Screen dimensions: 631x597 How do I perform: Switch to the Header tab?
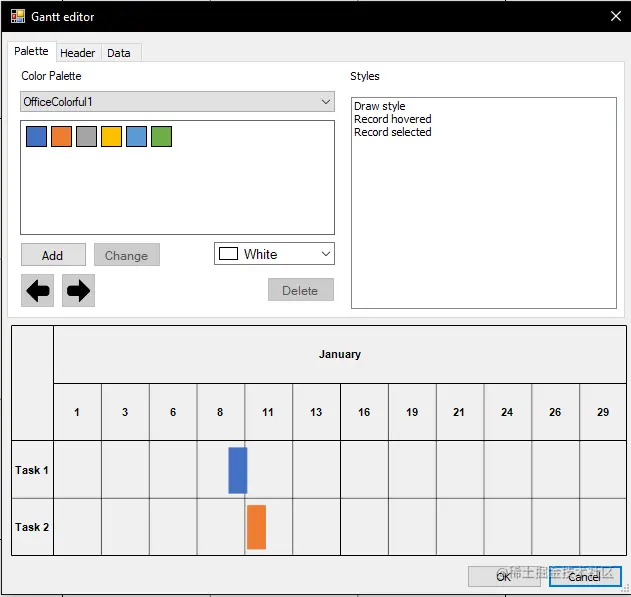(x=78, y=53)
